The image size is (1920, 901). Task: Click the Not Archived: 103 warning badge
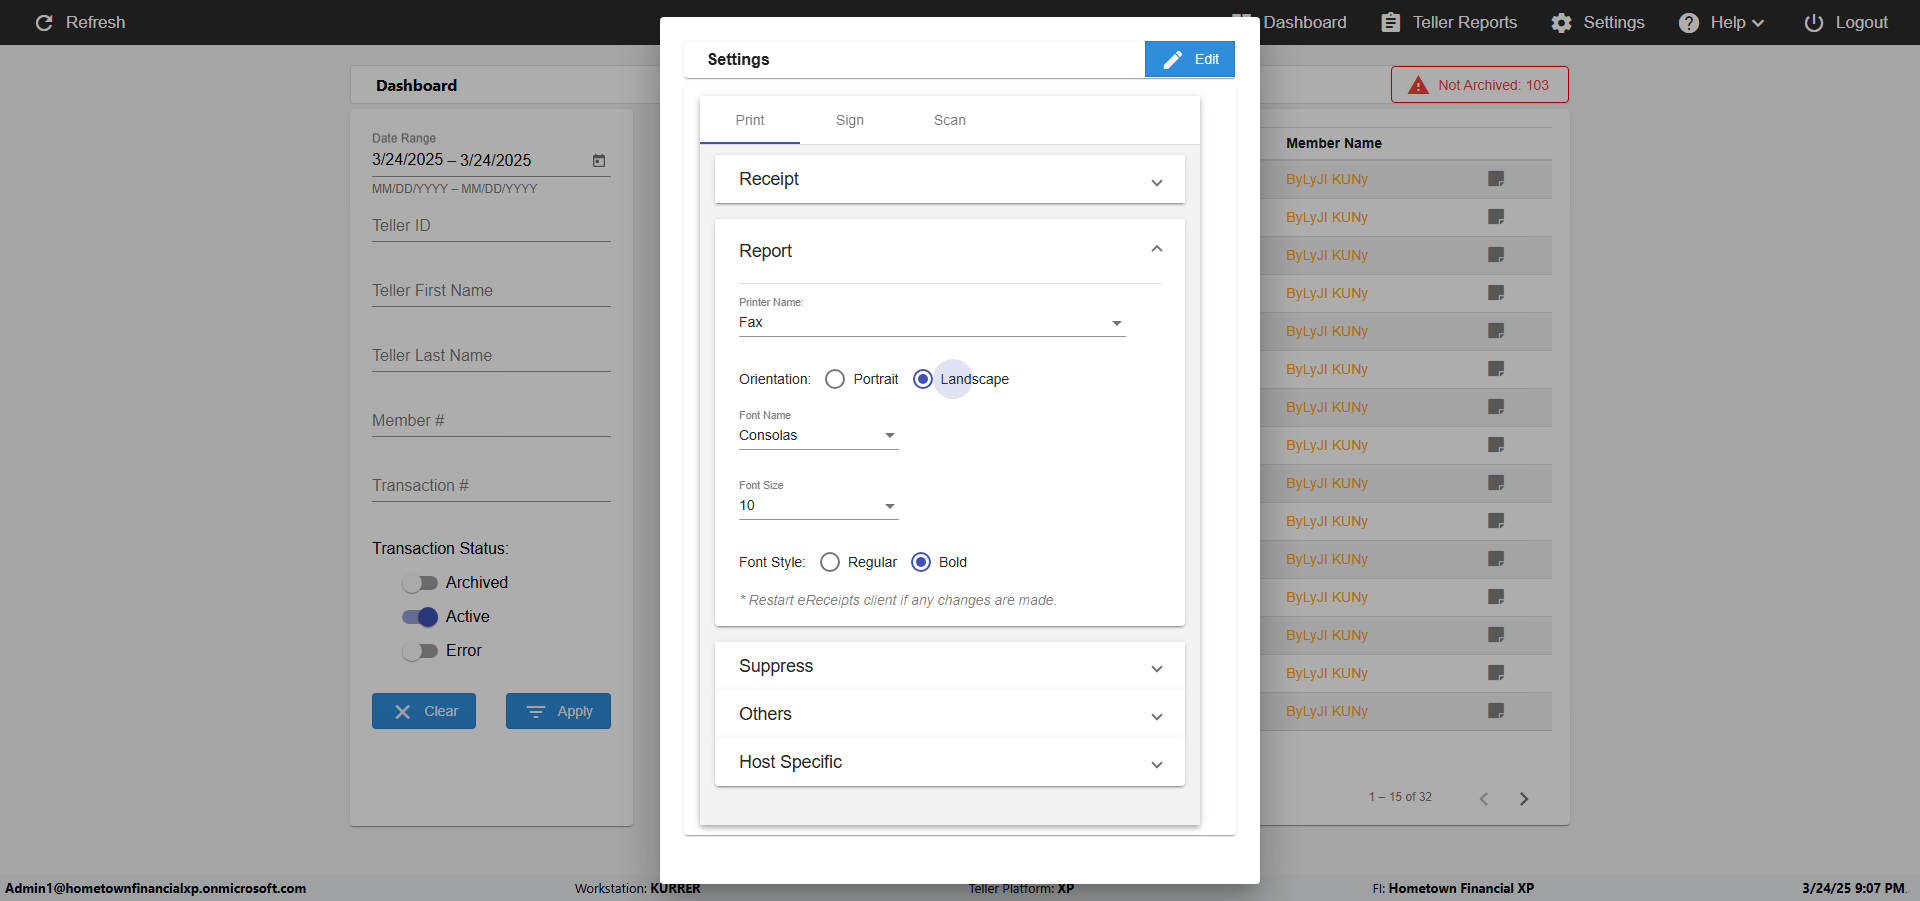1480,85
